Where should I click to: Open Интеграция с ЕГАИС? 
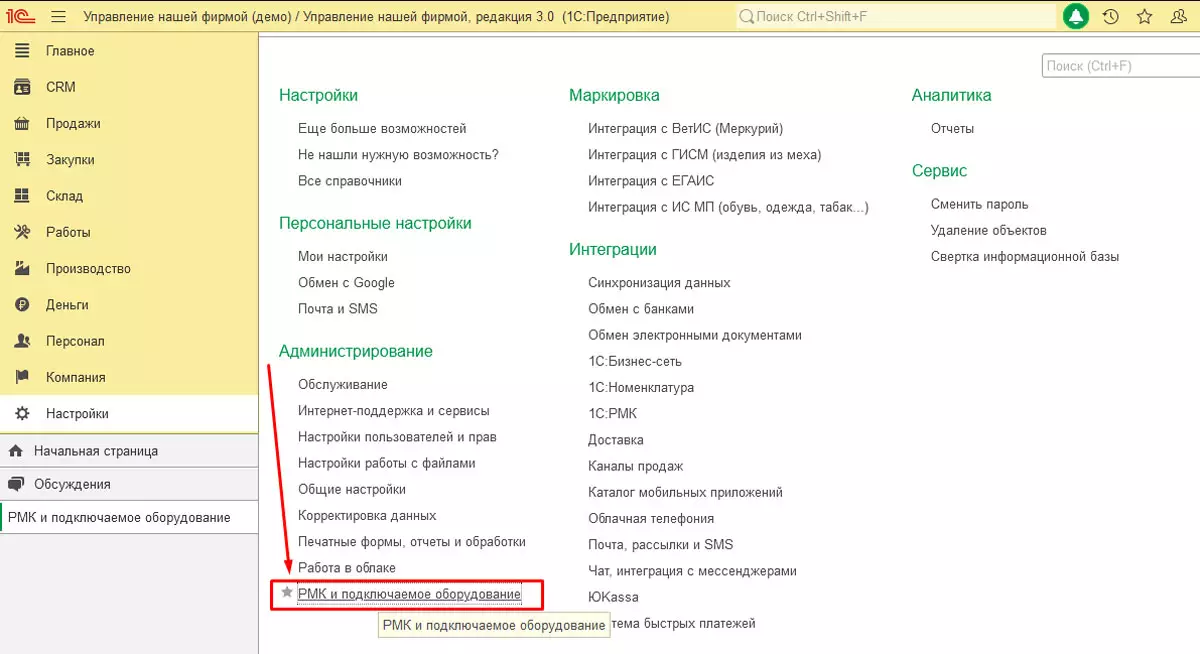coord(651,181)
